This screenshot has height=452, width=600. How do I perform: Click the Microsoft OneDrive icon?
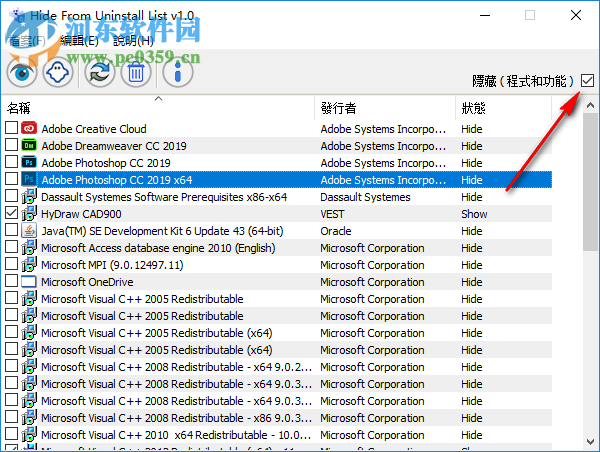pos(29,282)
